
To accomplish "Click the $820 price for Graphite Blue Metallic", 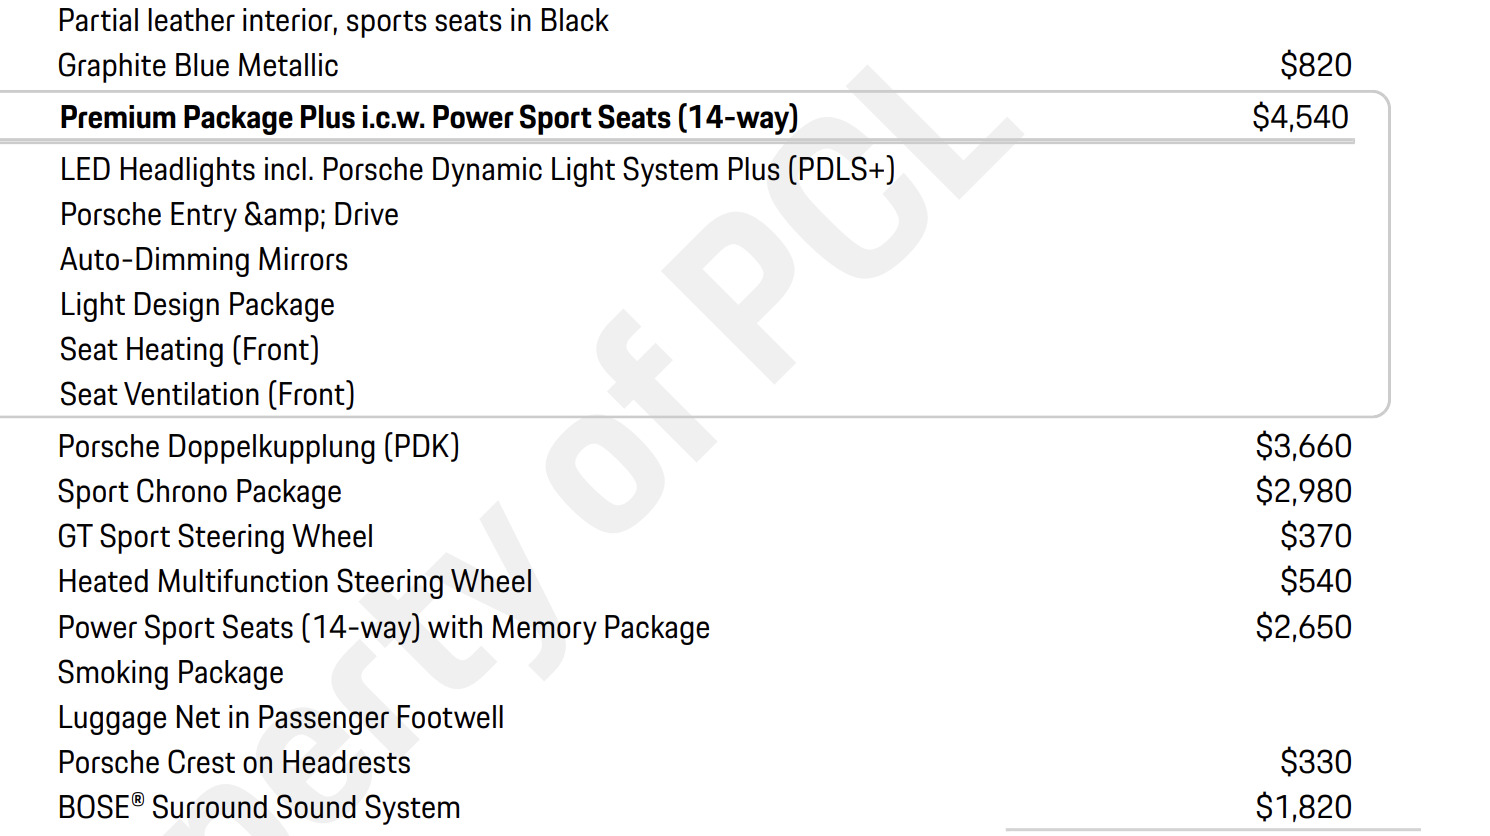I will (x=1315, y=66).
